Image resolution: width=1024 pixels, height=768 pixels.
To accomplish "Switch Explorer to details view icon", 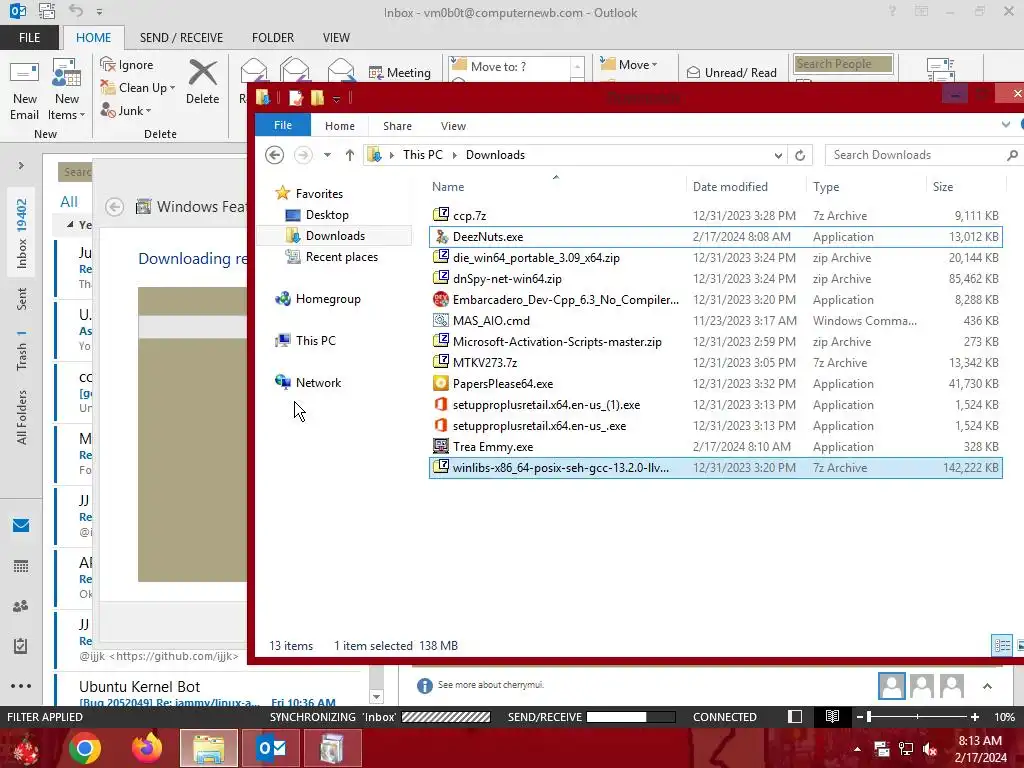I will click(x=1002, y=645).
